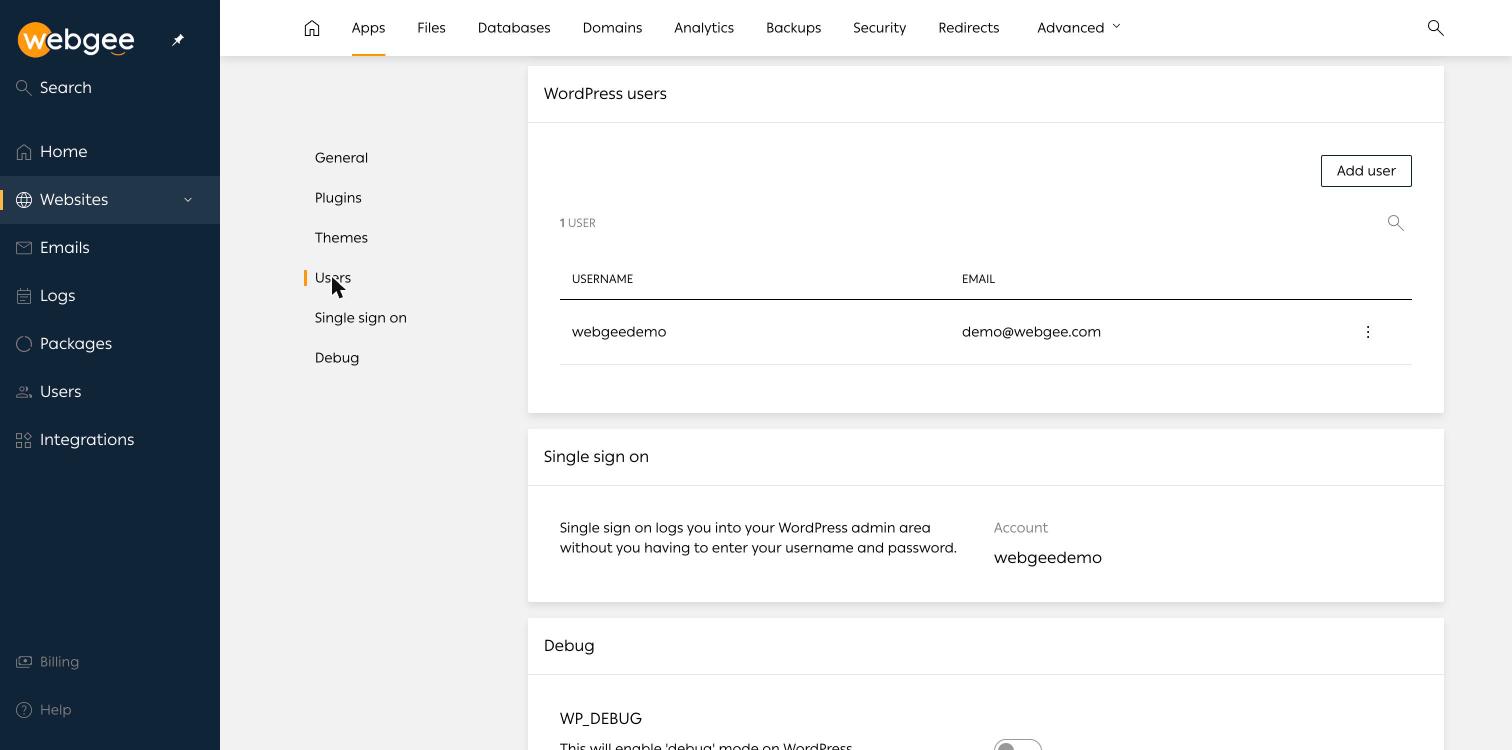Open the Security tab
This screenshot has width=1512, height=750.
coord(879,28)
